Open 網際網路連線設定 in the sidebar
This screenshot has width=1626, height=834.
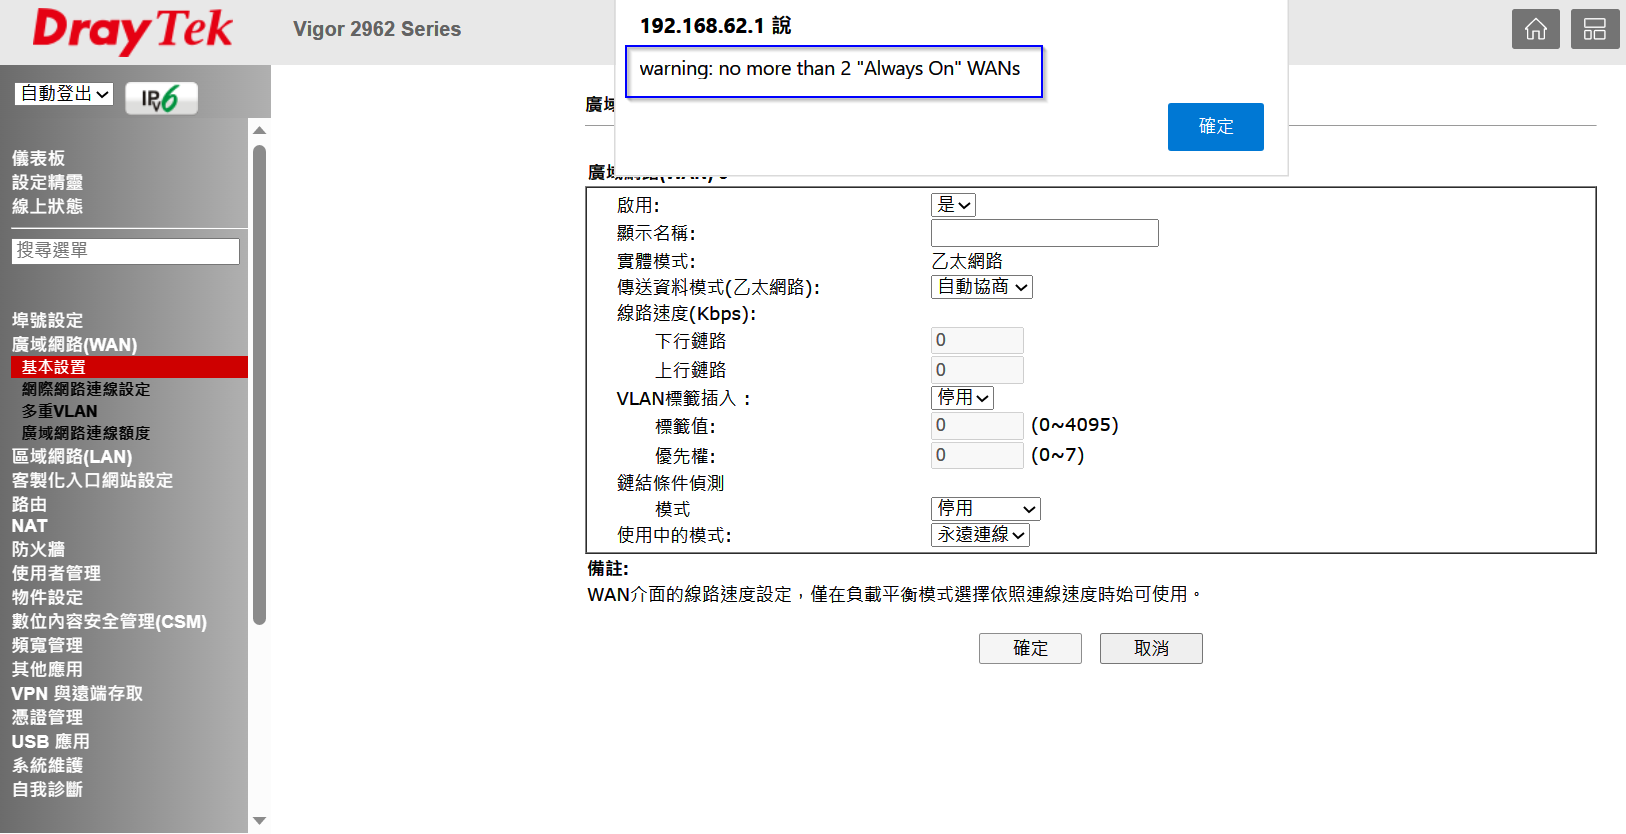pos(86,389)
